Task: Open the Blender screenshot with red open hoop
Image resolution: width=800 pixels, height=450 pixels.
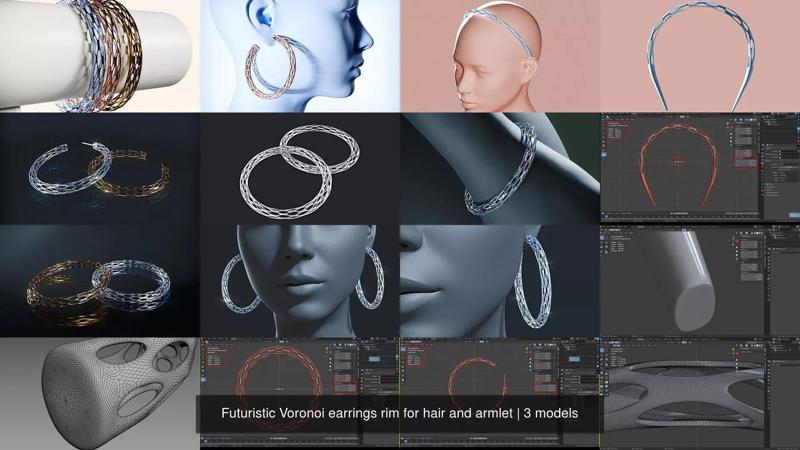Action: [500, 394]
